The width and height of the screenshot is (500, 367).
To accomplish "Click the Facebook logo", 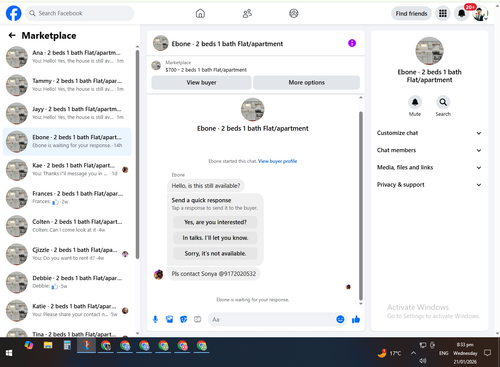I will (x=14, y=13).
